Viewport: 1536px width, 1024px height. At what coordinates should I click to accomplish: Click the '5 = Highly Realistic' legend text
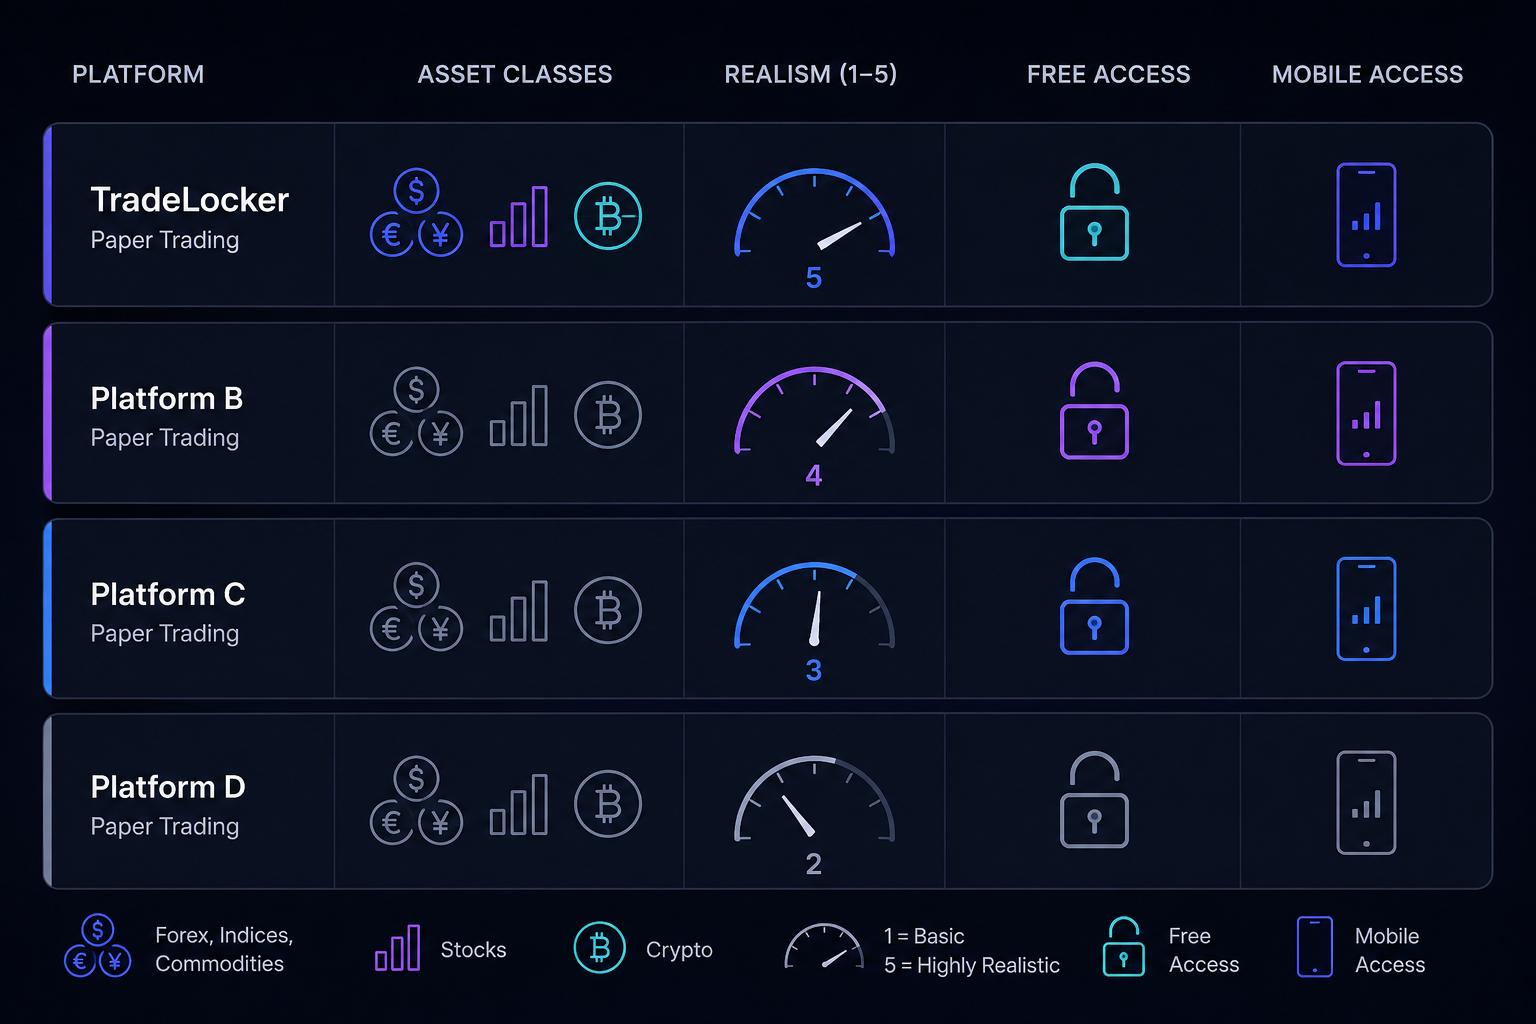coord(972,965)
